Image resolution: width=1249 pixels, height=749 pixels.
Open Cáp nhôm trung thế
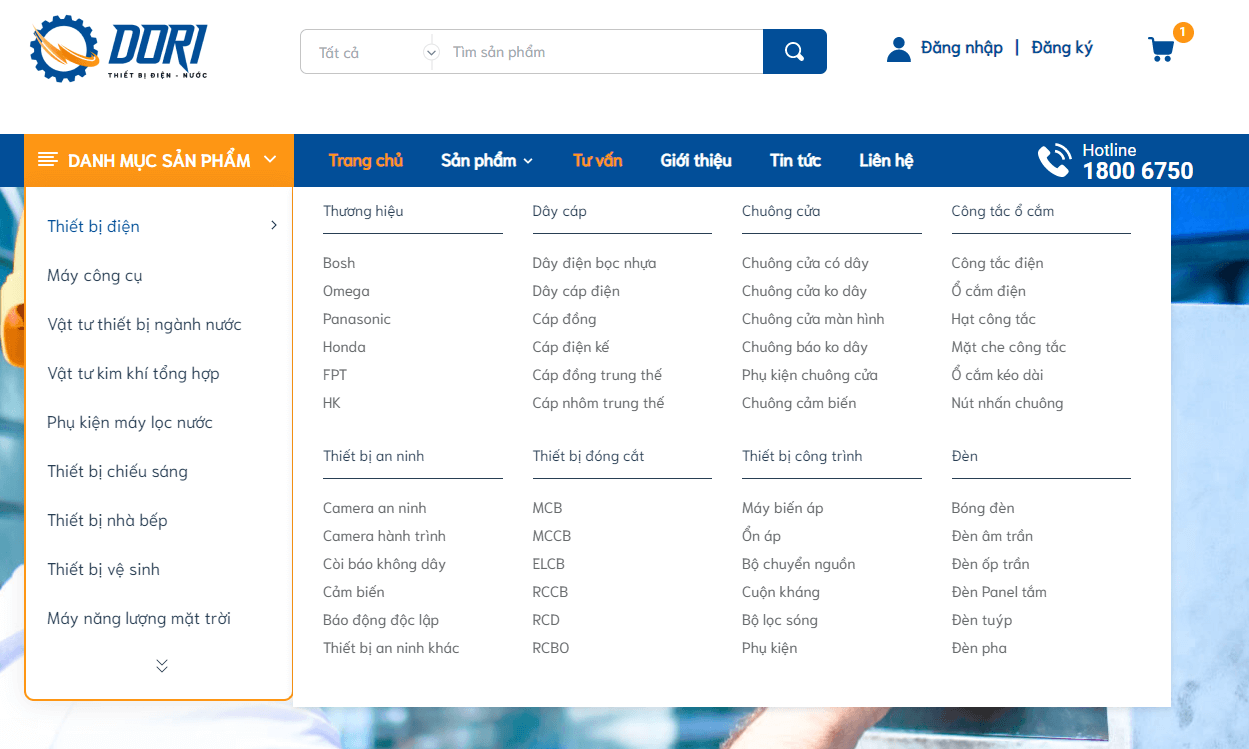click(x=598, y=403)
